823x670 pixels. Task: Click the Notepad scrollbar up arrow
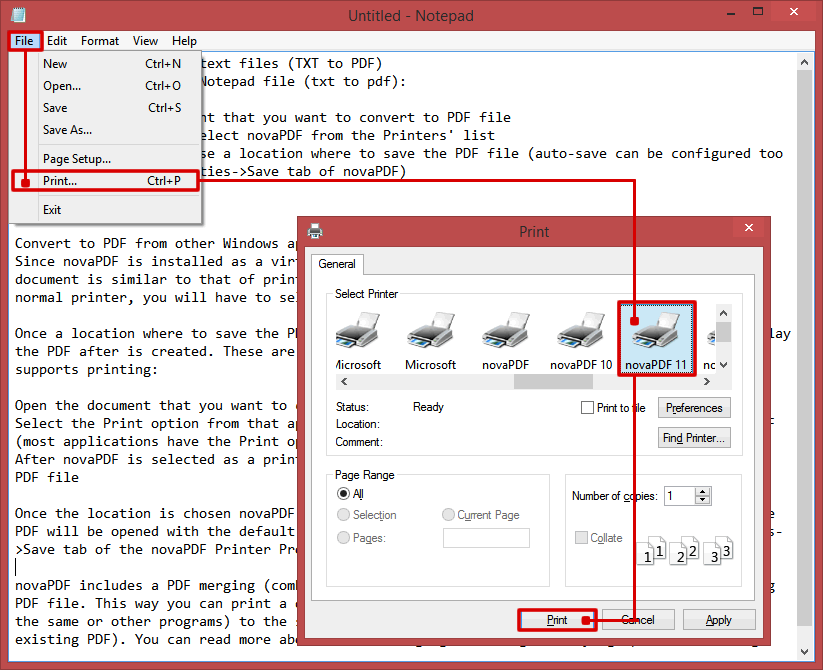805,62
